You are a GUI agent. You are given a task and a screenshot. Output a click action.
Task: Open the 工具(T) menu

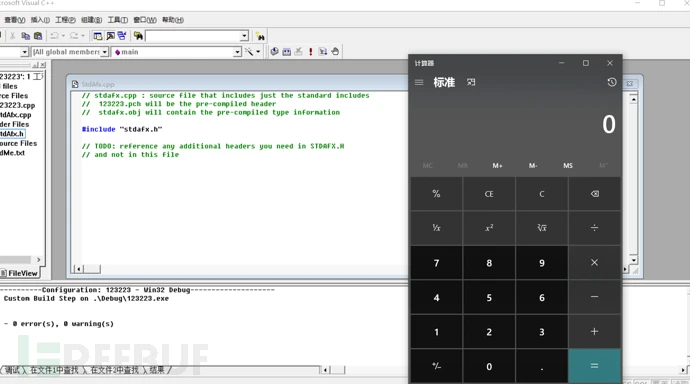(x=117, y=20)
